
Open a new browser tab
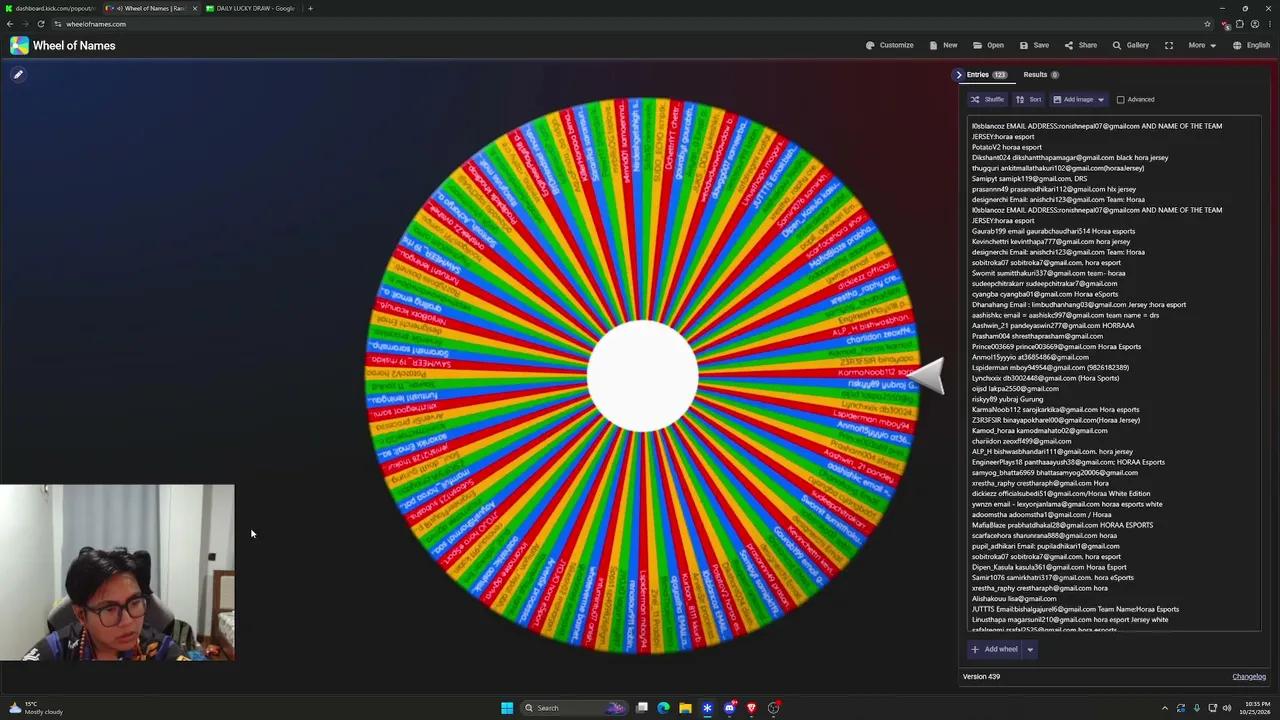pyautogui.click(x=310, y=8)
